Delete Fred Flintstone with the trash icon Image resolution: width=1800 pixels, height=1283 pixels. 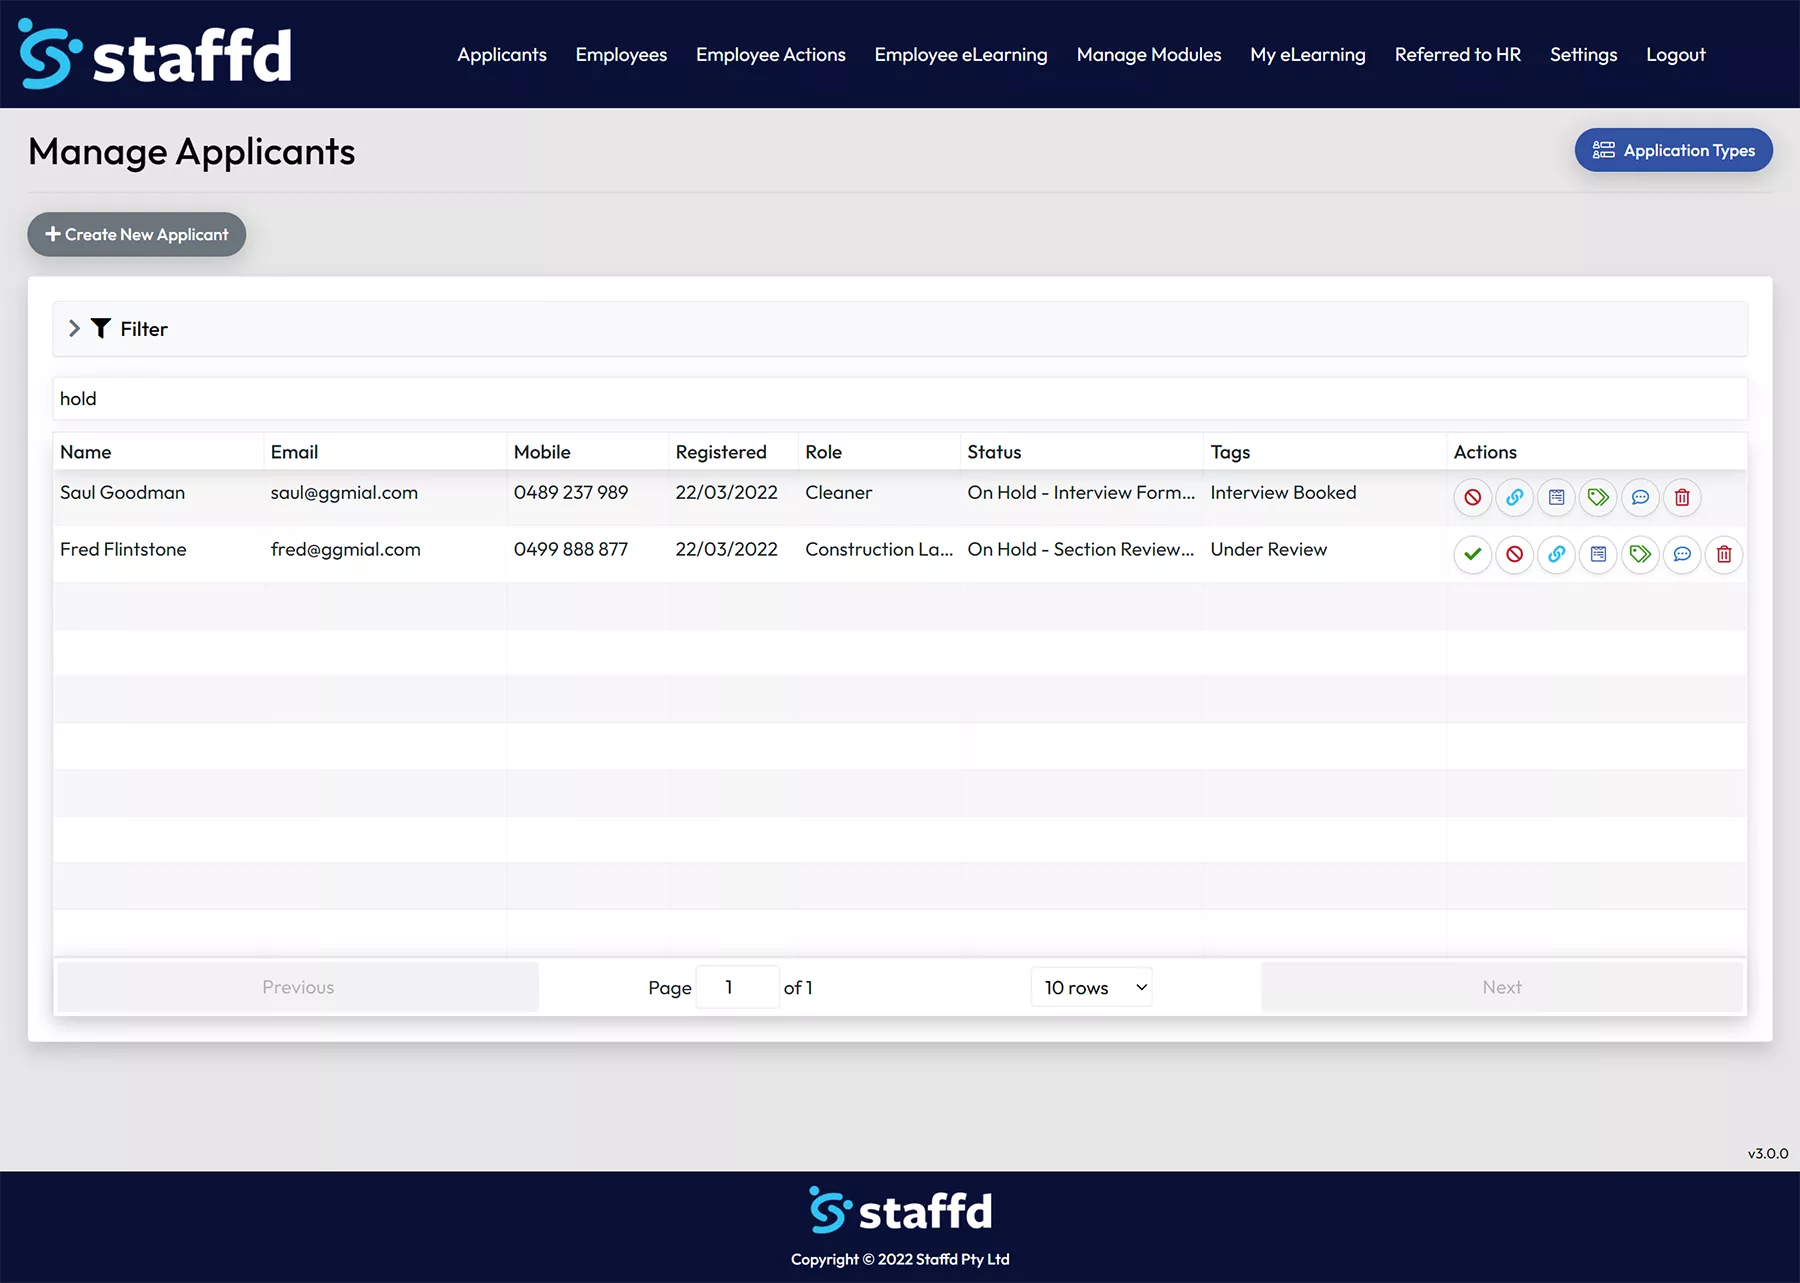pos(1724,554)
